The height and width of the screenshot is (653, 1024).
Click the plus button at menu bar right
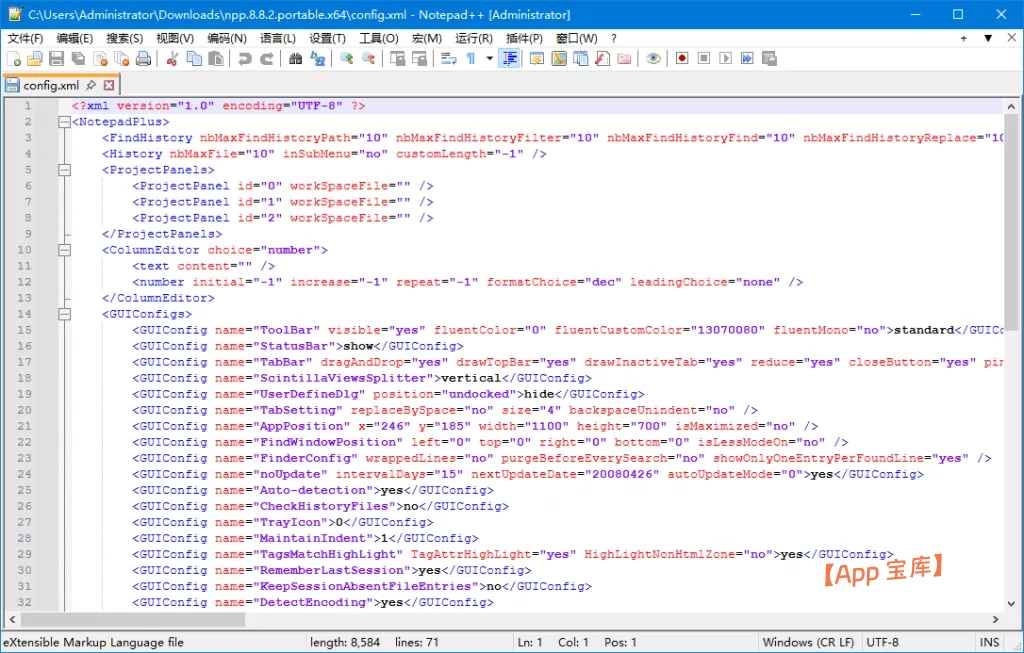pyautogui.click(x=963, y=38)
